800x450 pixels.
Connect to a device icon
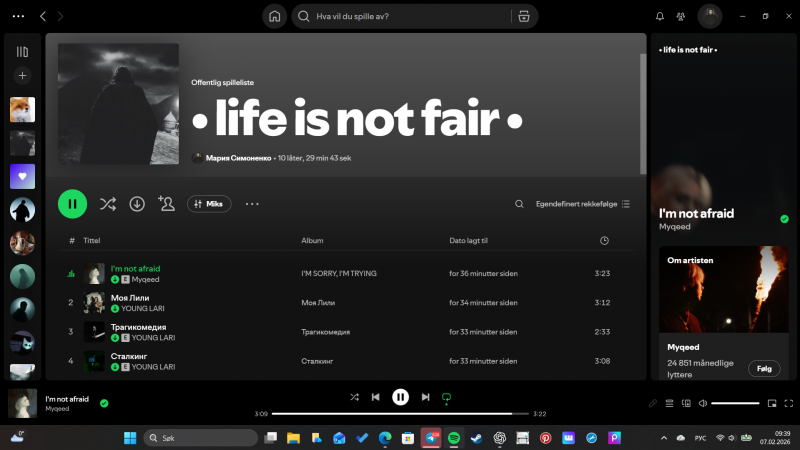tap(686, 403)
